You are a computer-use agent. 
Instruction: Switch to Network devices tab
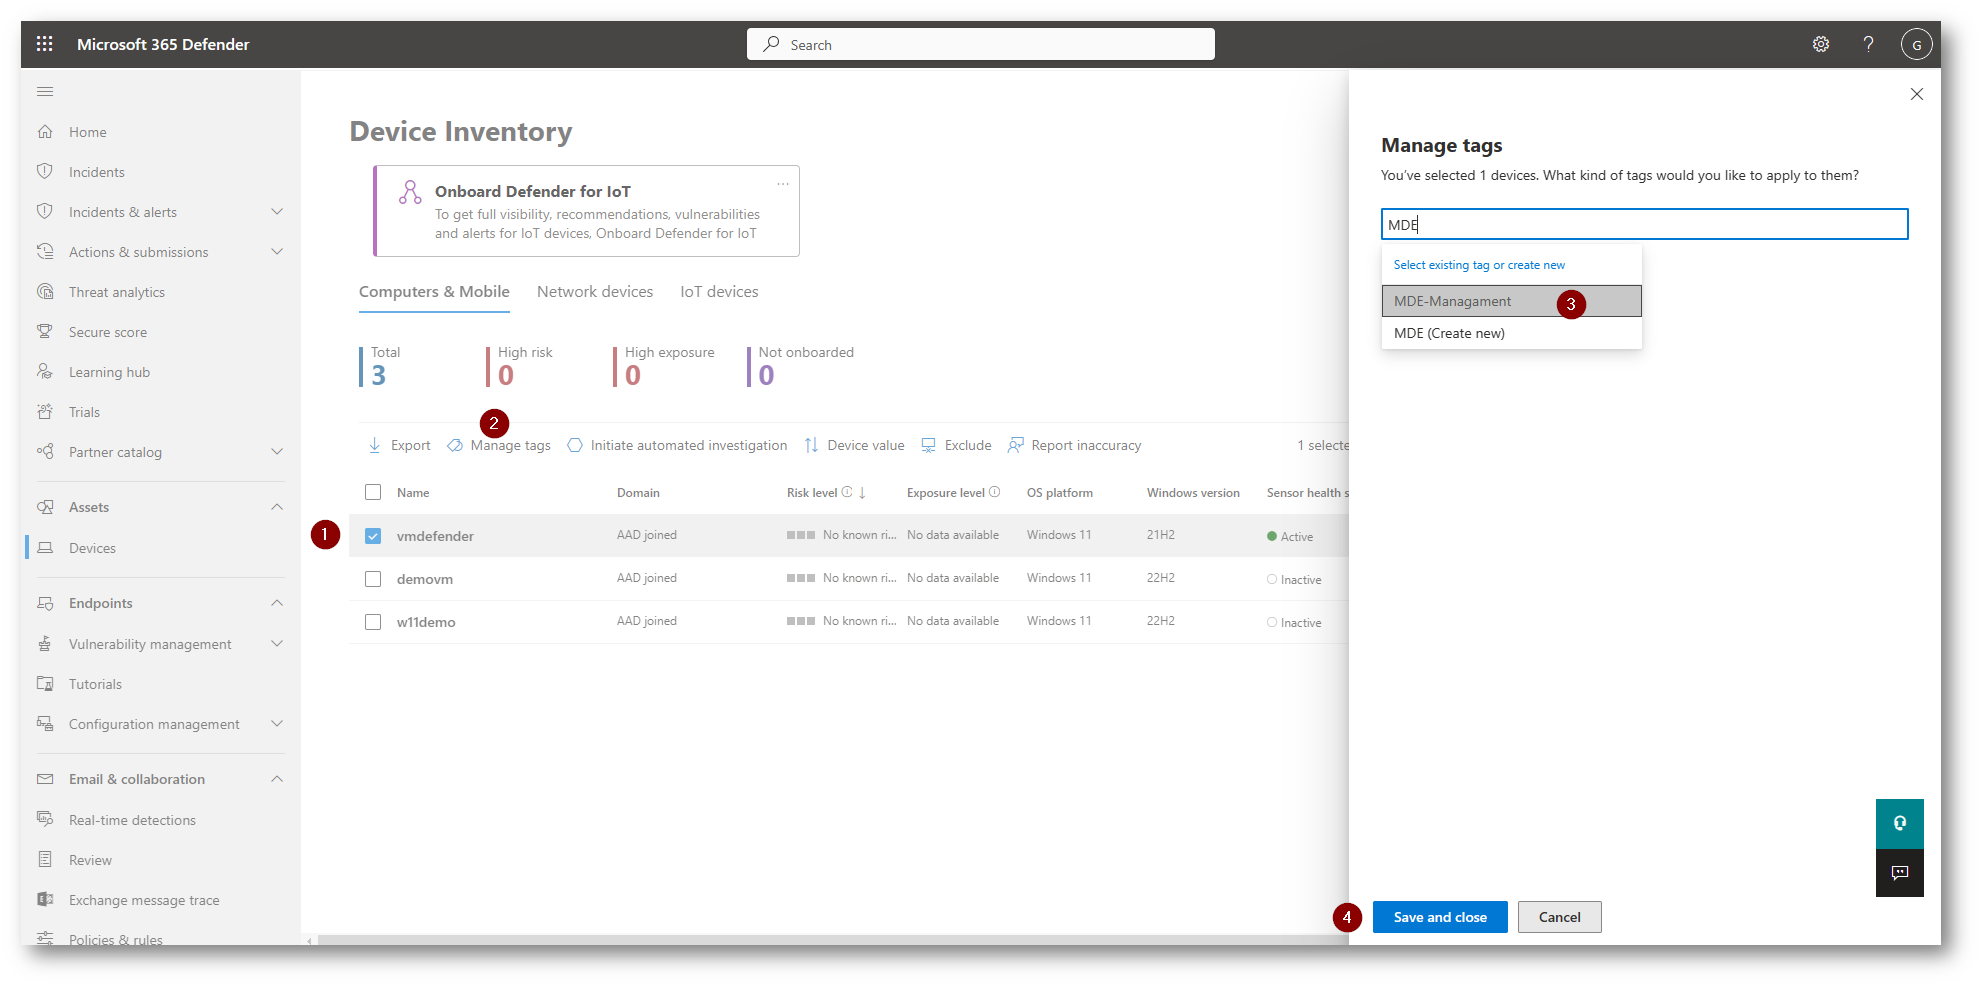click(x=595, y=292)
